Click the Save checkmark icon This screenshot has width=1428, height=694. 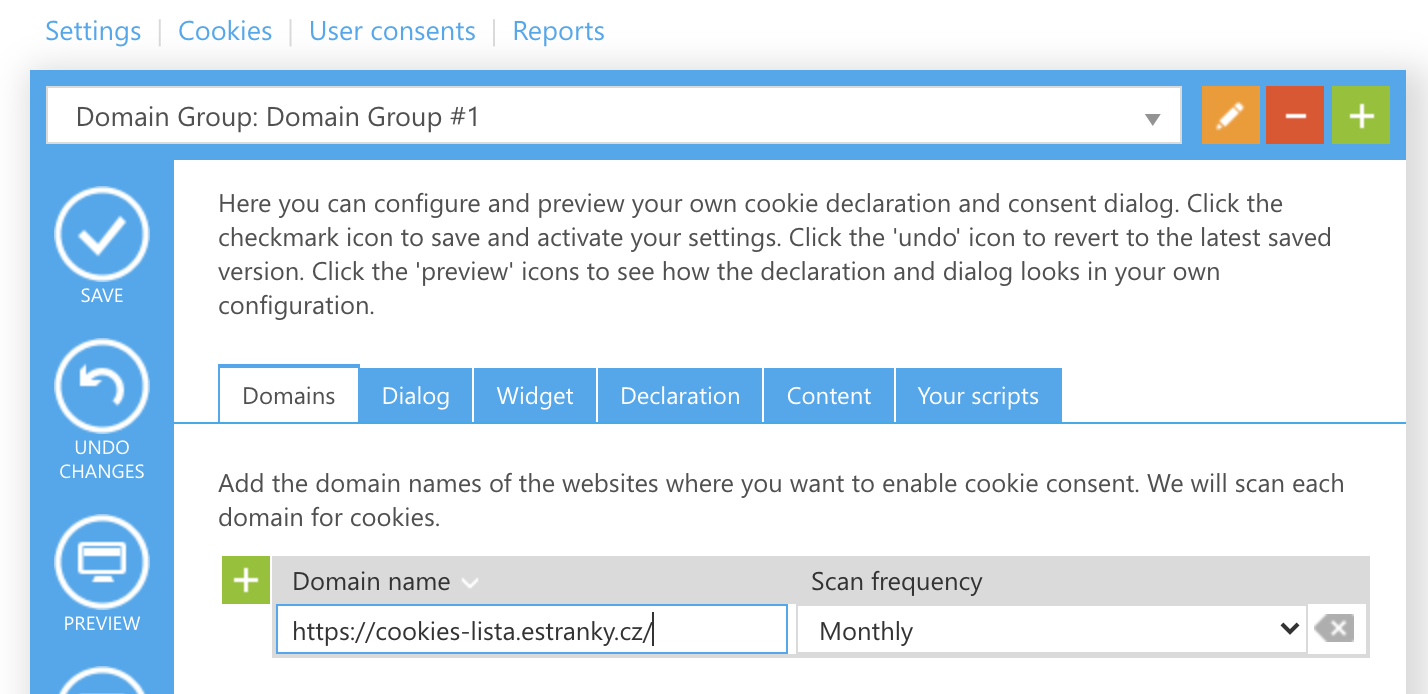tap(101, 234)
